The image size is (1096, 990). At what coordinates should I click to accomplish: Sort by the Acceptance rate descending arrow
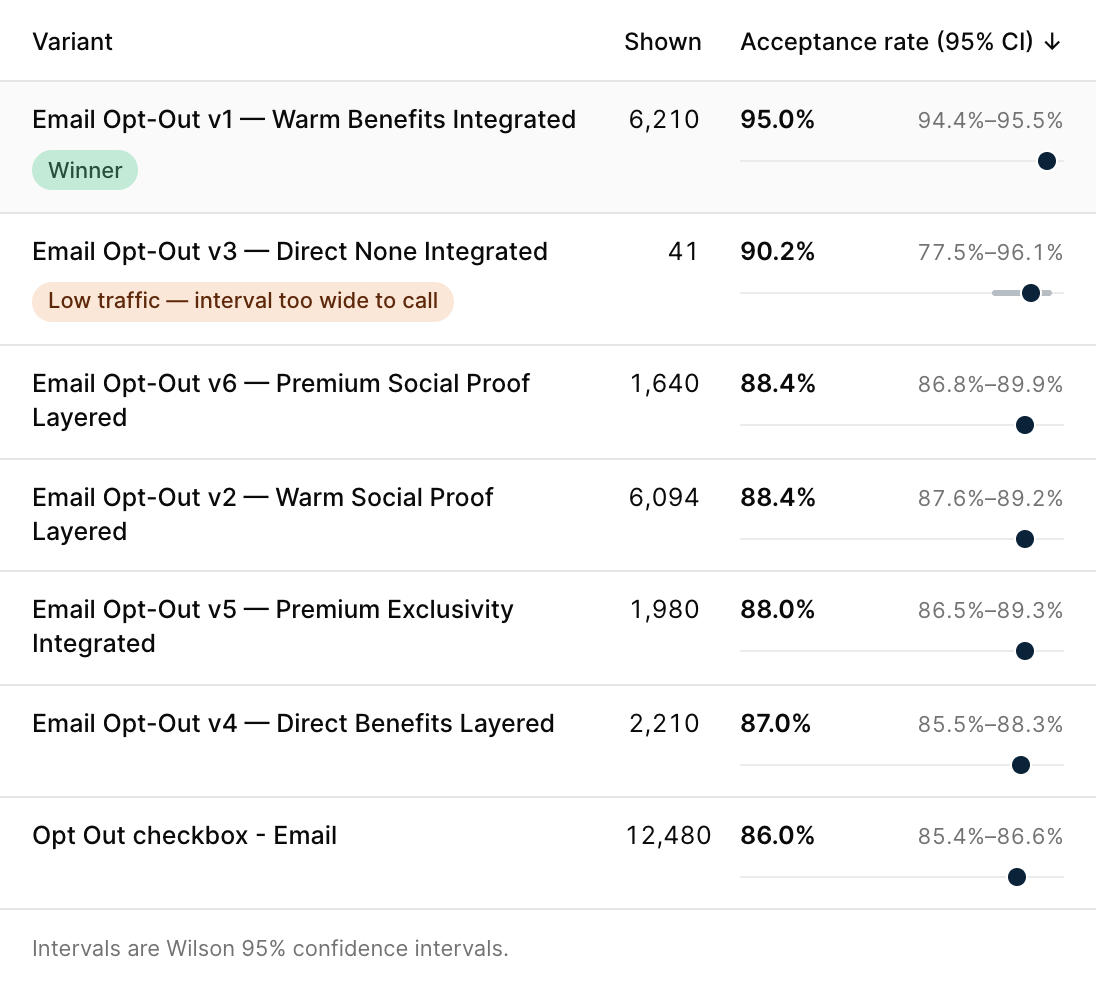1052,42
